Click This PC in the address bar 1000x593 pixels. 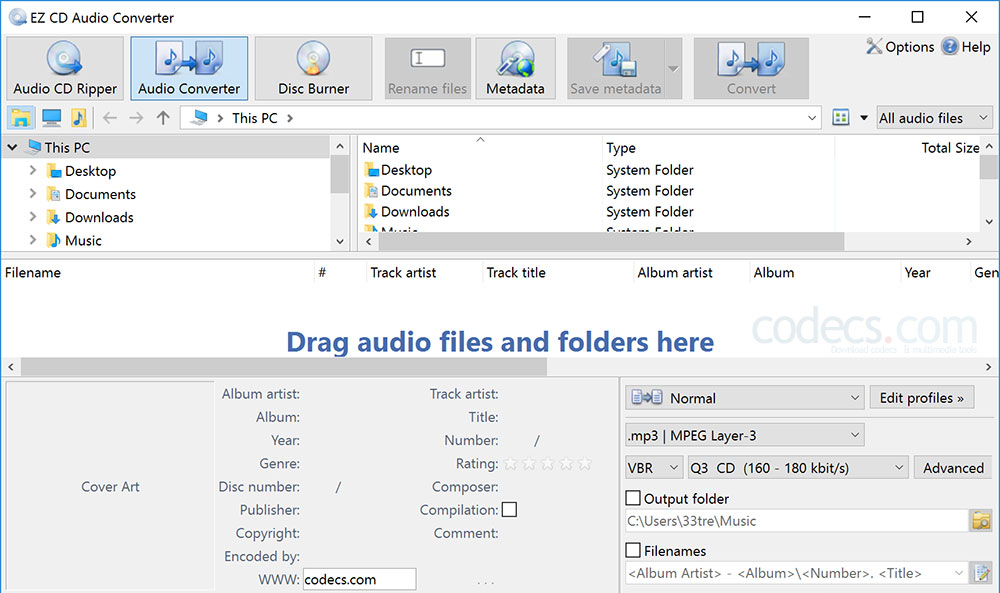tap(254, 118)
